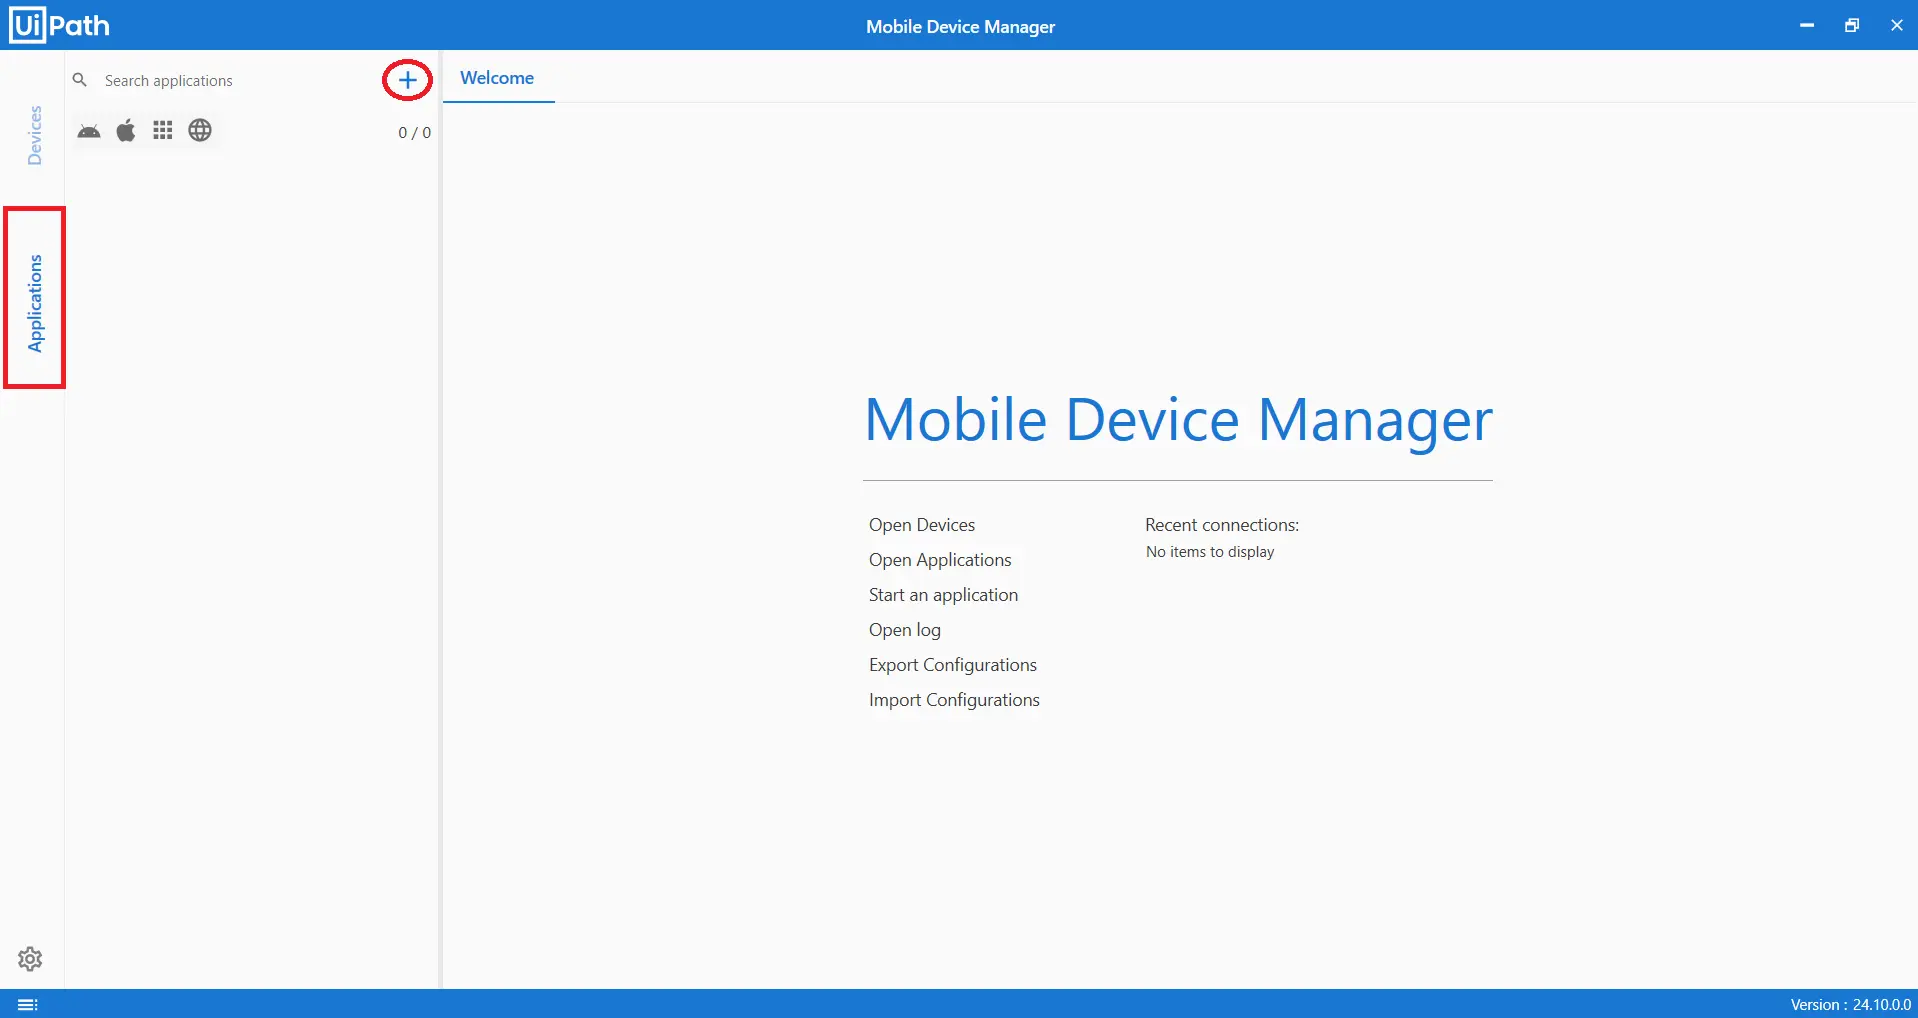Click the Open Applications link

pos(939,560)
